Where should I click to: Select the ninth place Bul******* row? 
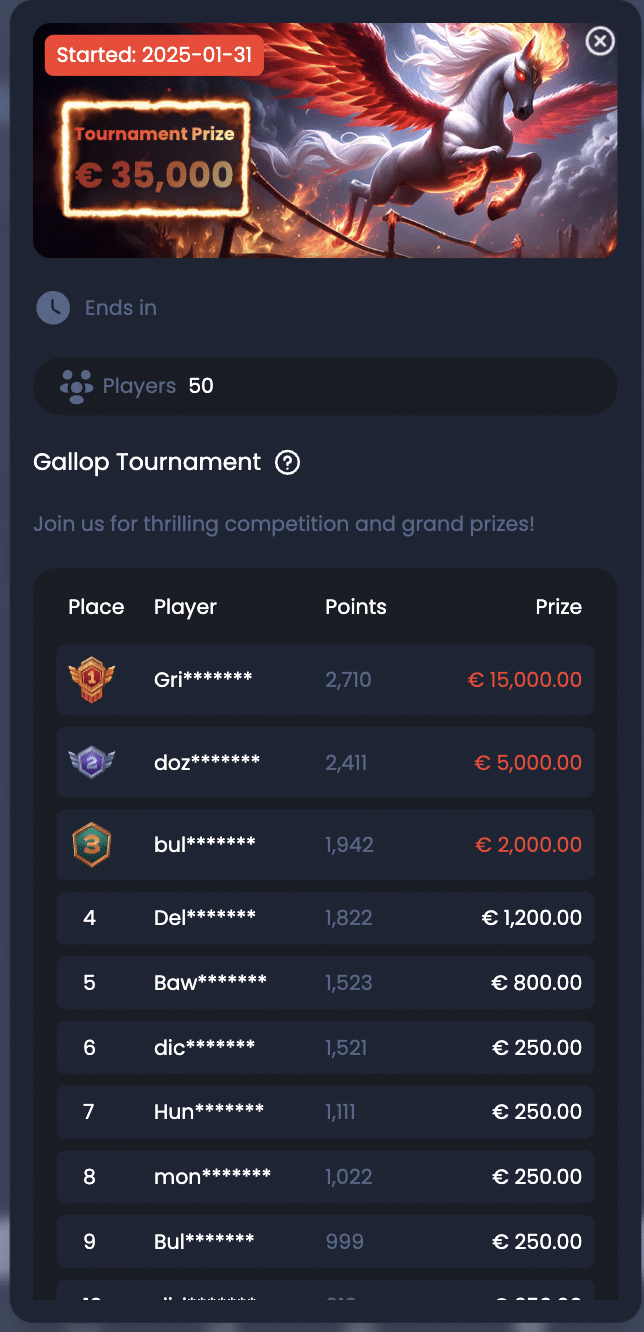[325, 1242]
